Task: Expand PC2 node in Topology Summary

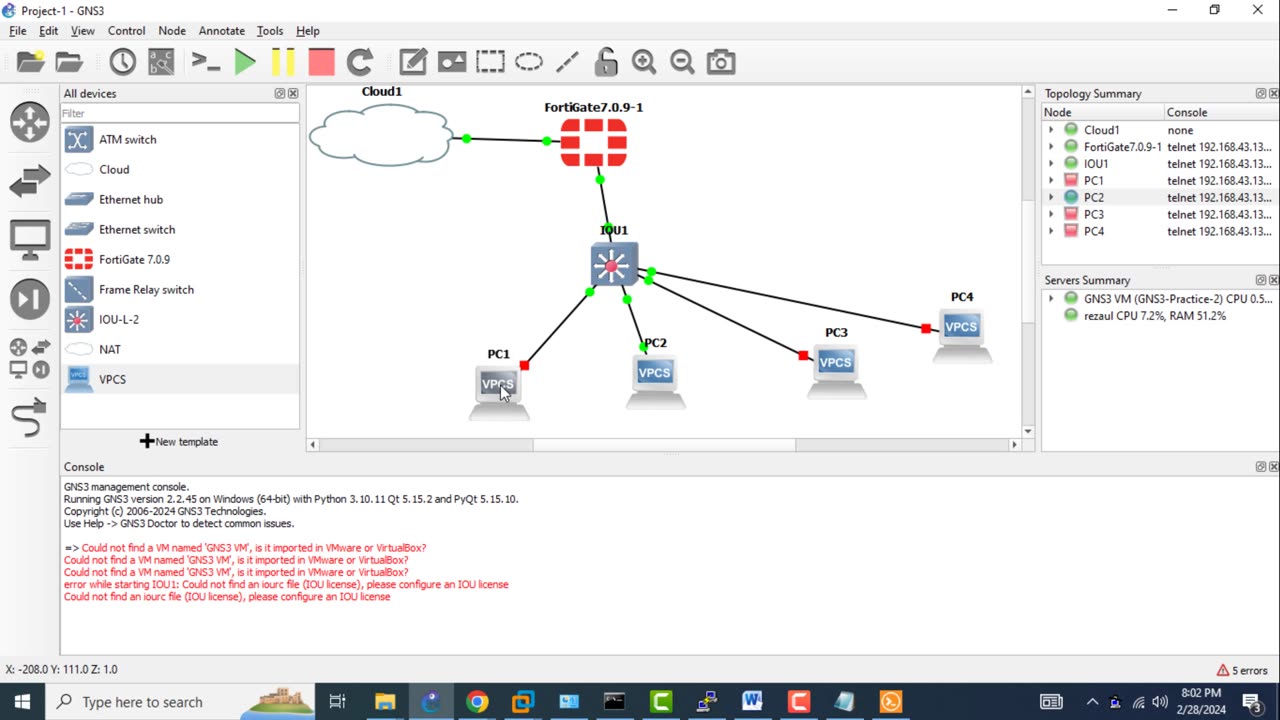Action: point(1051,197)
